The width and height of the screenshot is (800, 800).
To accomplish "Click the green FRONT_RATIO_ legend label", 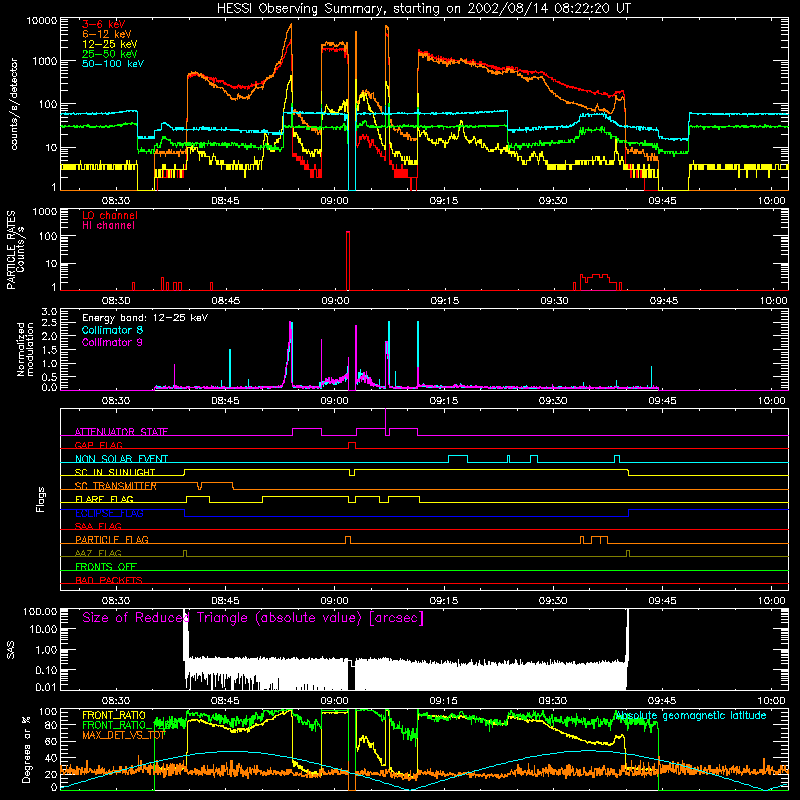I will pos(130,725).
